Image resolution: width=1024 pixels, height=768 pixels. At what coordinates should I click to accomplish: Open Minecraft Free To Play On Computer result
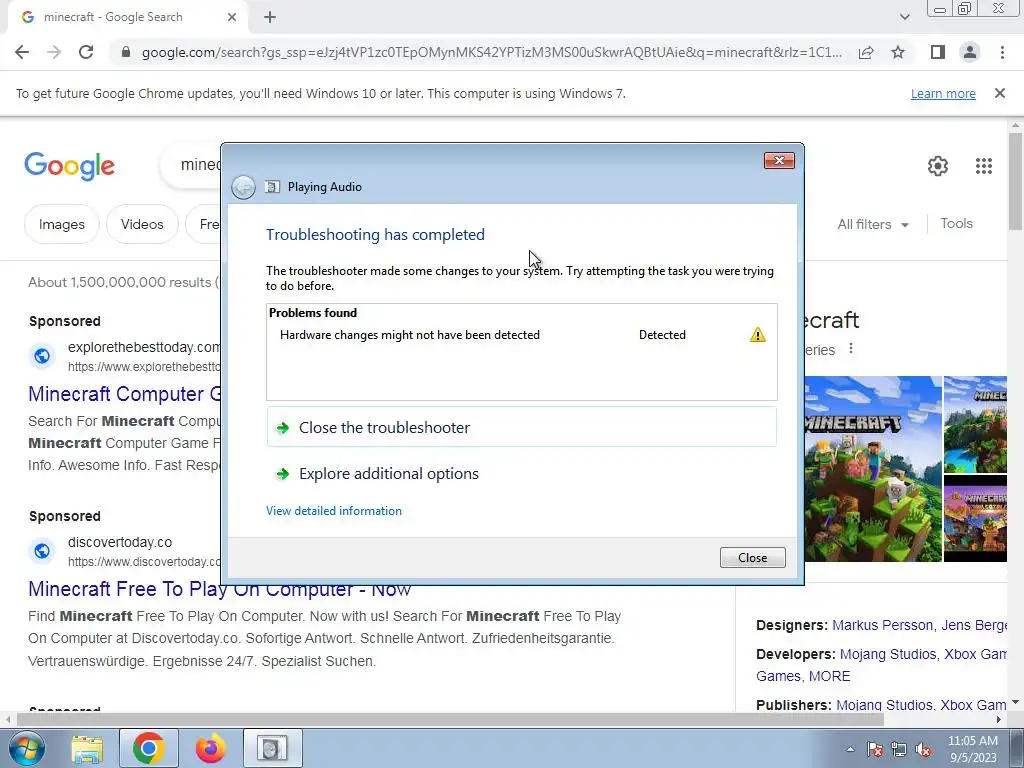[219, 589]
